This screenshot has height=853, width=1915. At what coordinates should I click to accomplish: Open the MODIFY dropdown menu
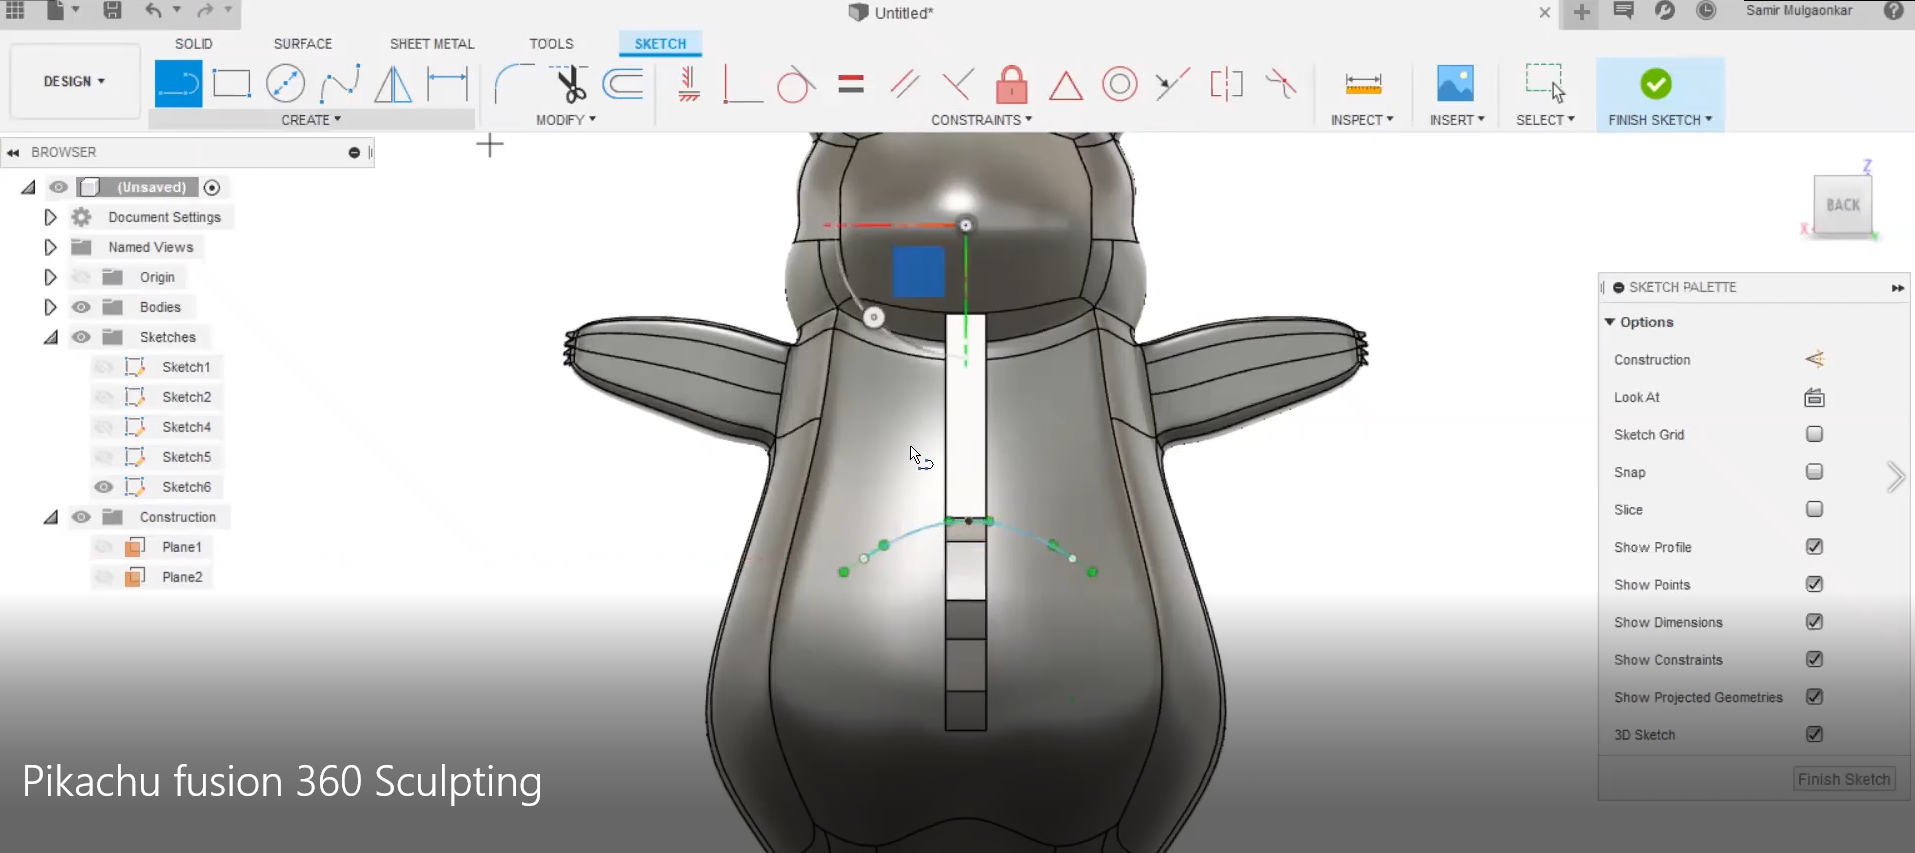pyautogui.click(x=566, y=120)
